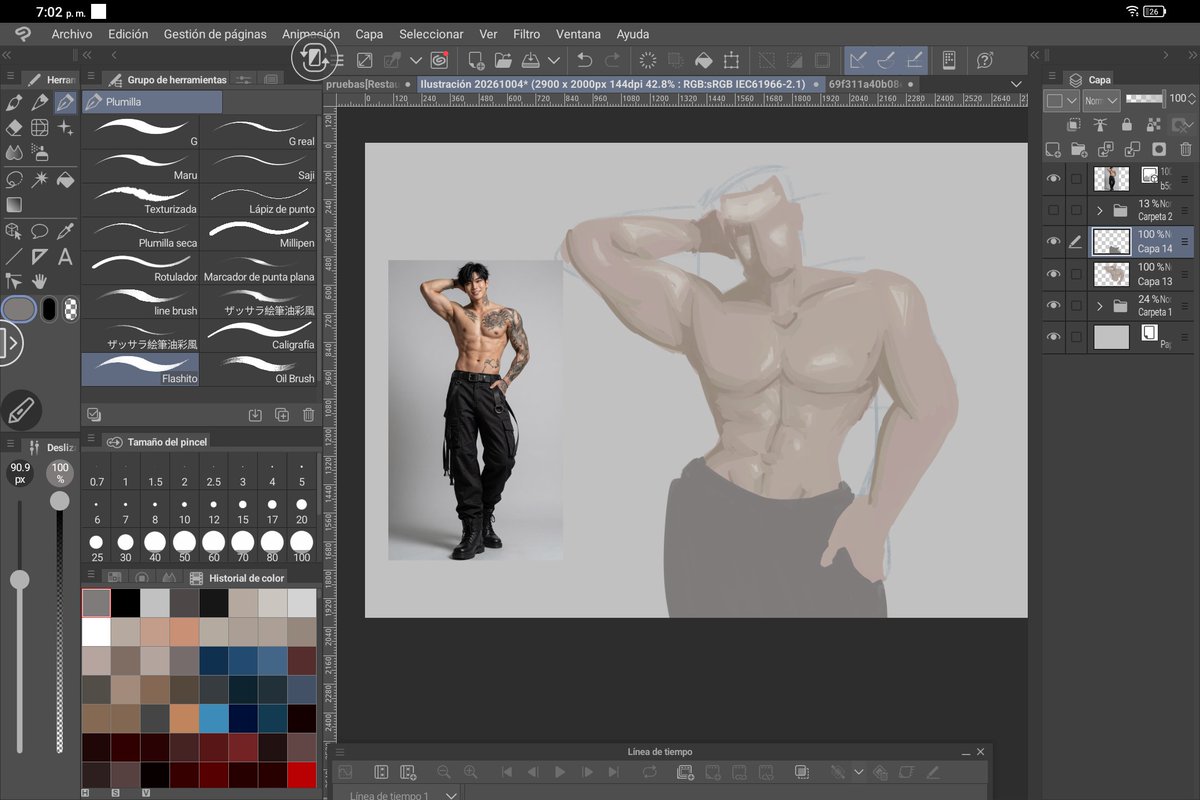
Task: Select the Hand move tool
Action: pos(40,281)
